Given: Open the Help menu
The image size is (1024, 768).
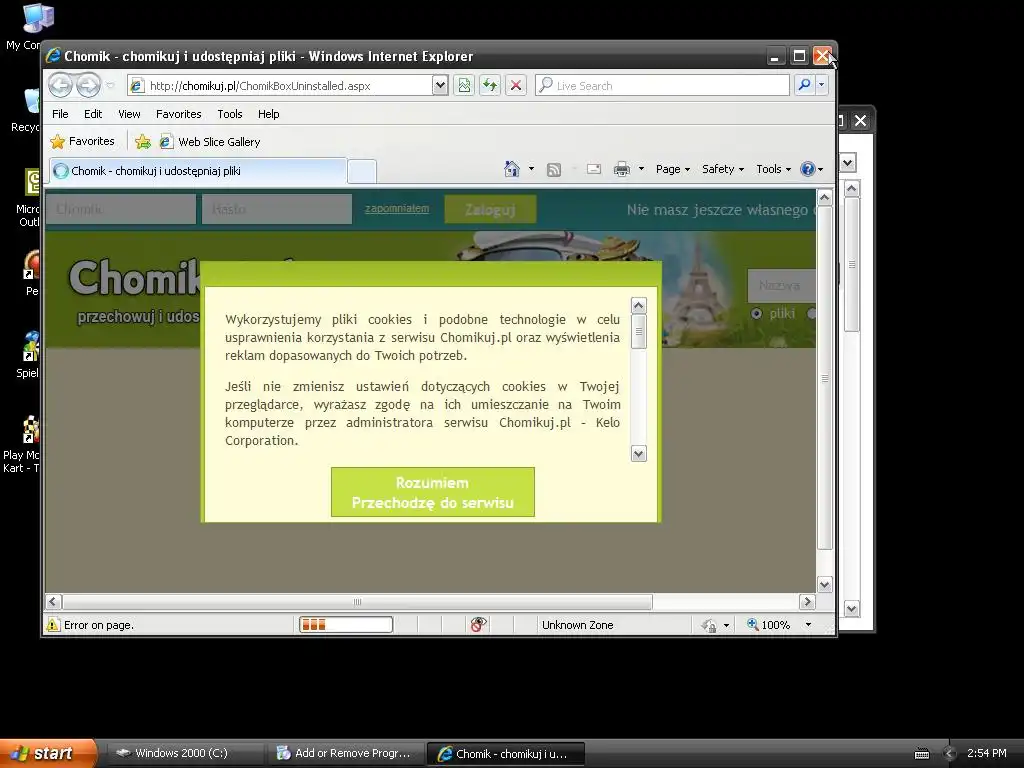Looking at the screenshot, I should click(x=268, y=114).
